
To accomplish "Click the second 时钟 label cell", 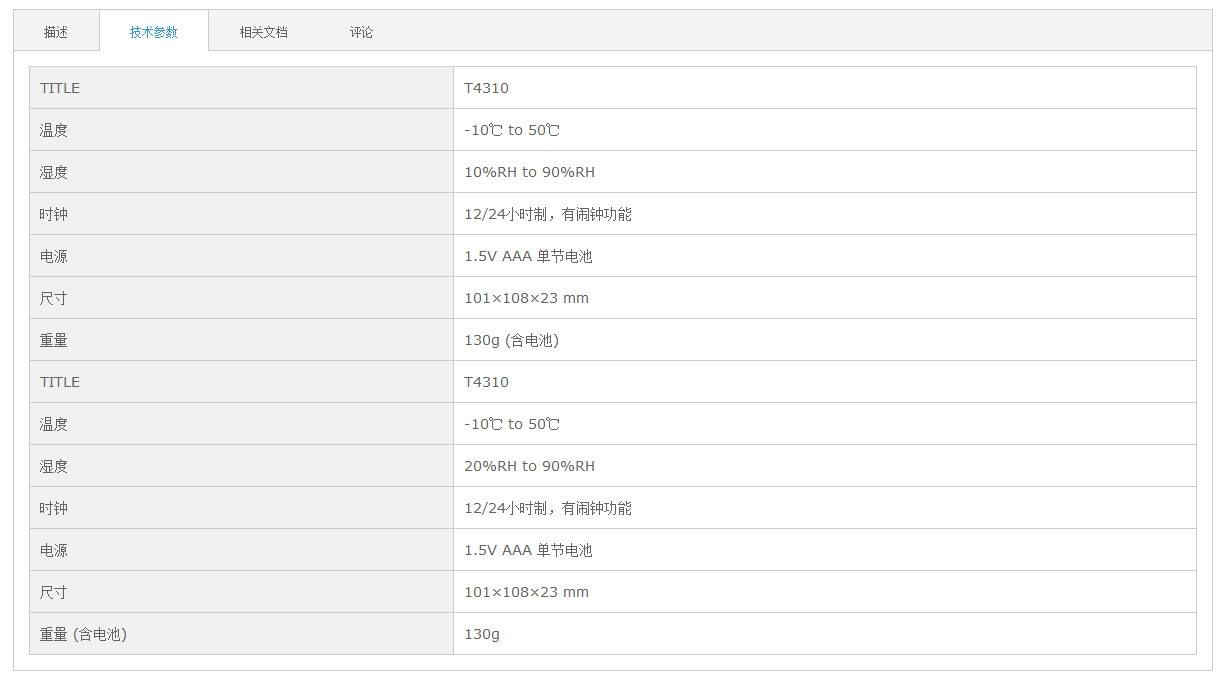I will pyautogui.click(x=241, y=508).
